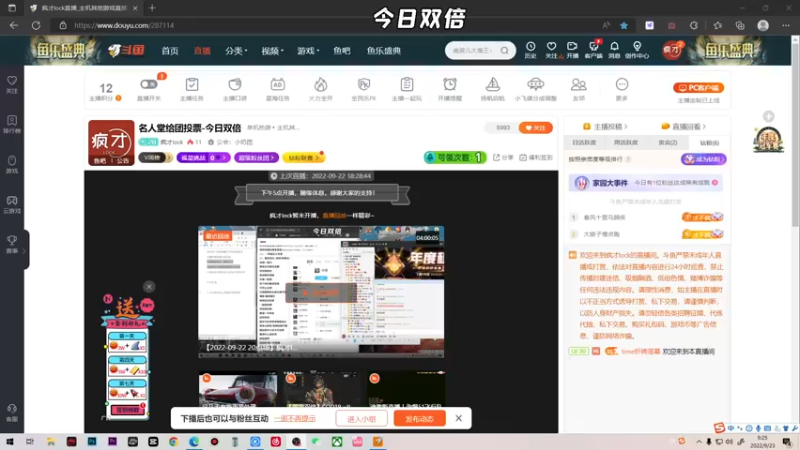Viewport: 800px width, 450px height.
Task: Go to 首页 home in navigation
Action: (x=170, y=51)
